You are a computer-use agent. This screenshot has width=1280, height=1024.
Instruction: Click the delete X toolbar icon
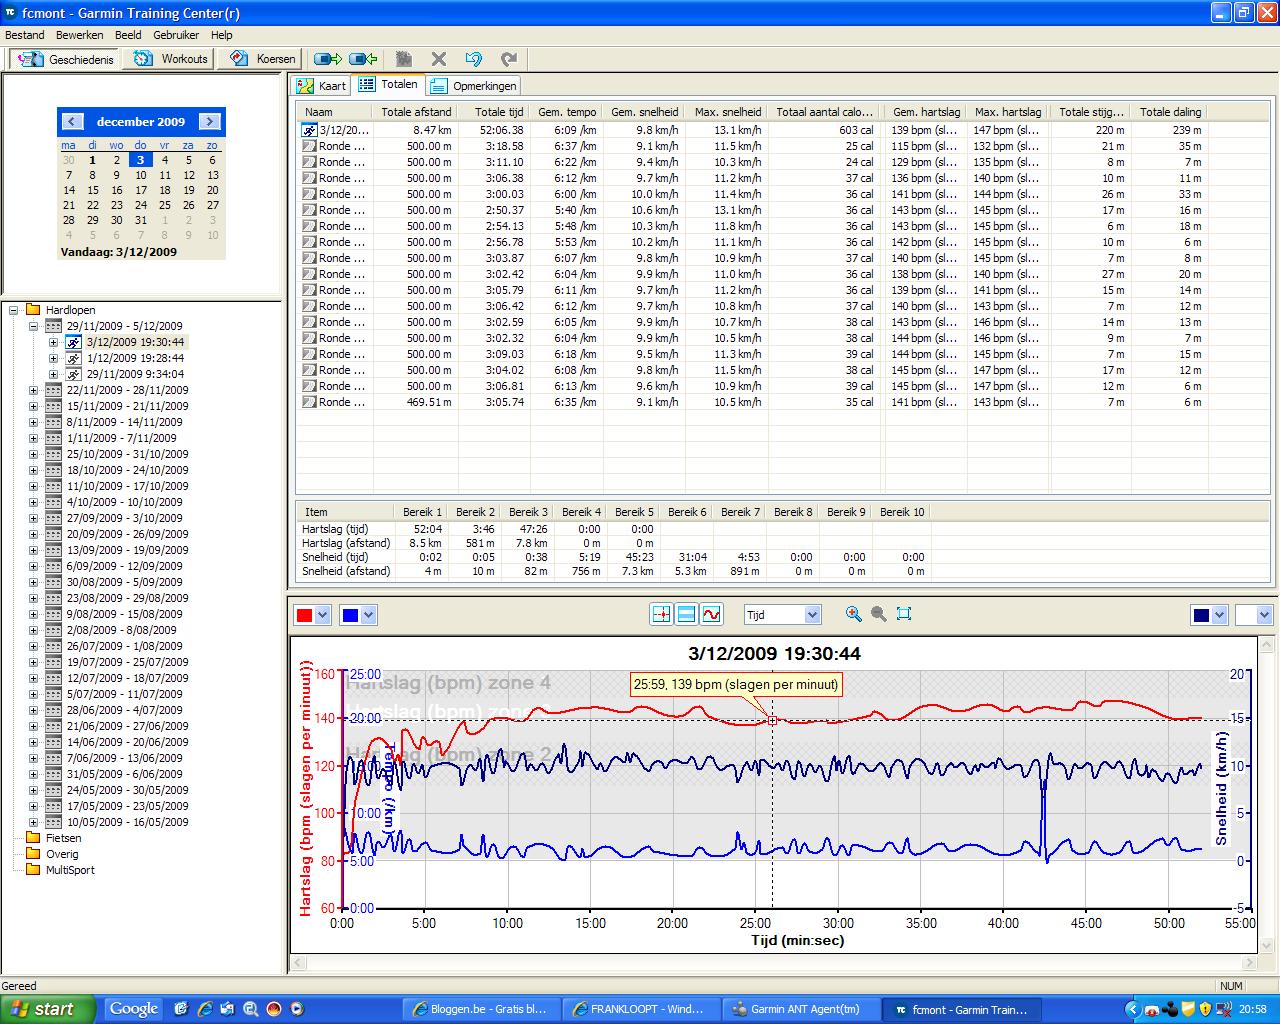(439, 59)
